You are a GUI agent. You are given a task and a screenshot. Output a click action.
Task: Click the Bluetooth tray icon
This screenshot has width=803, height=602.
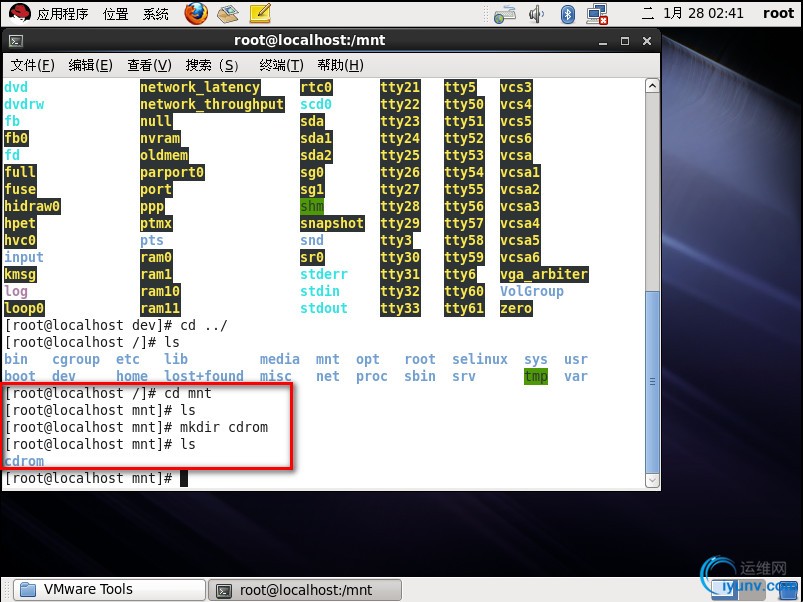click(x=567, y=14)
